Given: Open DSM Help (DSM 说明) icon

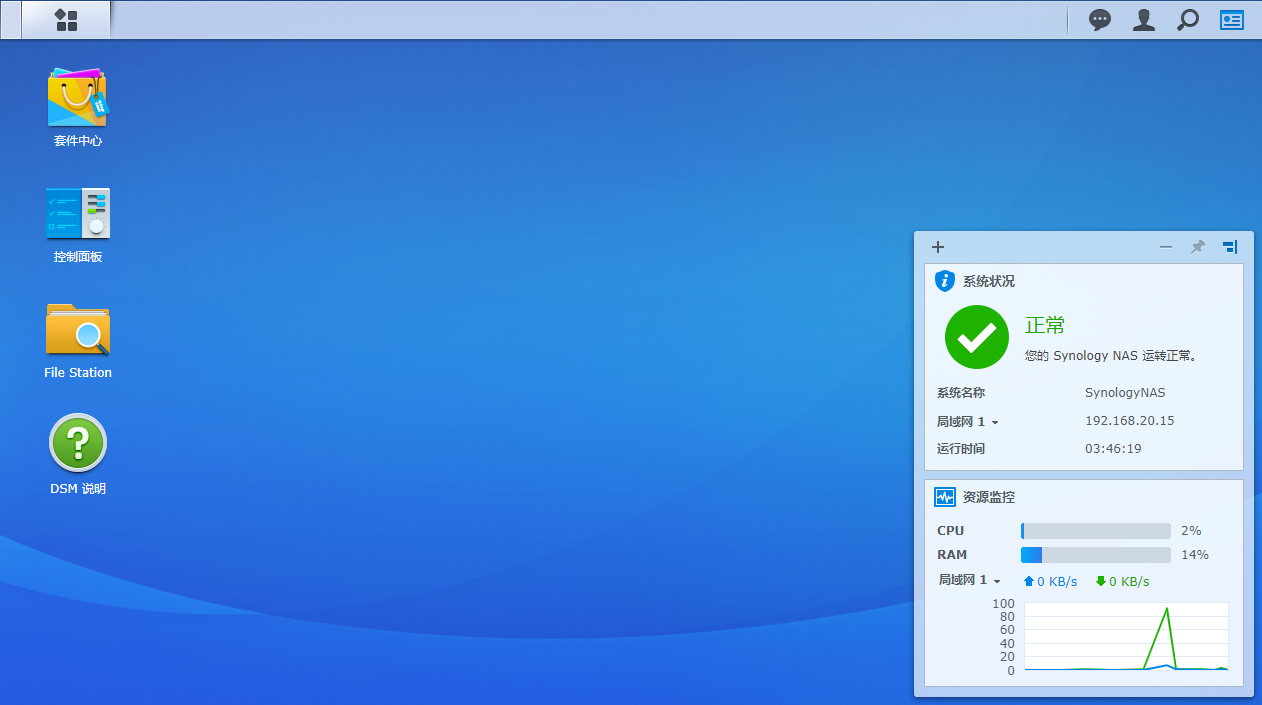Looking at the screenshot, I should pyautogui.click(x=78, y=455).
